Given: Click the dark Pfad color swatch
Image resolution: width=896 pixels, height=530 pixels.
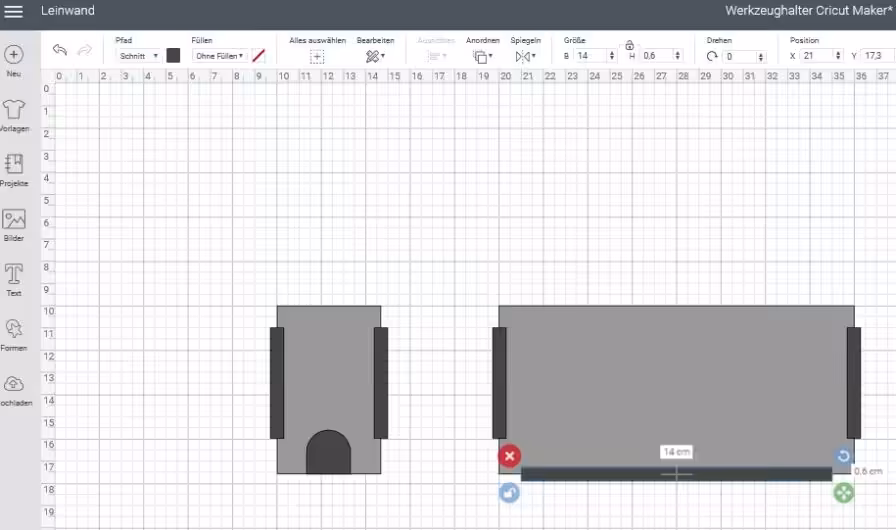Looking at the screenshot, I should coord(173,56).
